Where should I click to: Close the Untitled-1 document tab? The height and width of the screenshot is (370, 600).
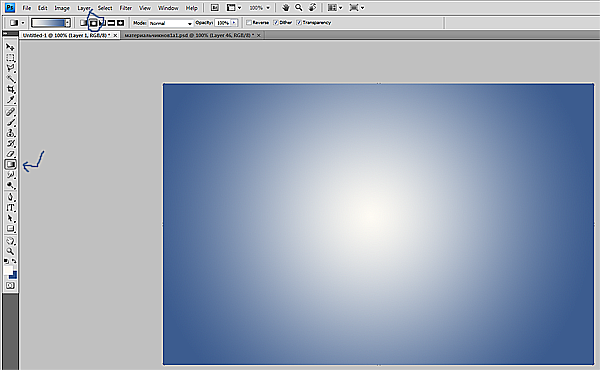pos(115,35)
